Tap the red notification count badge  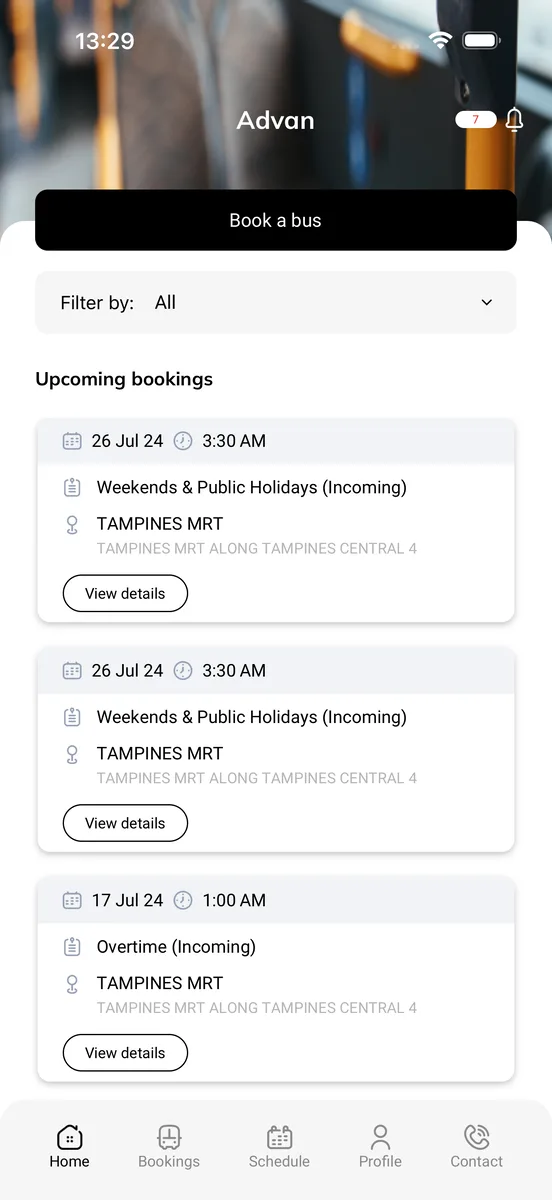pyautogui.click(x=476, y=120)
